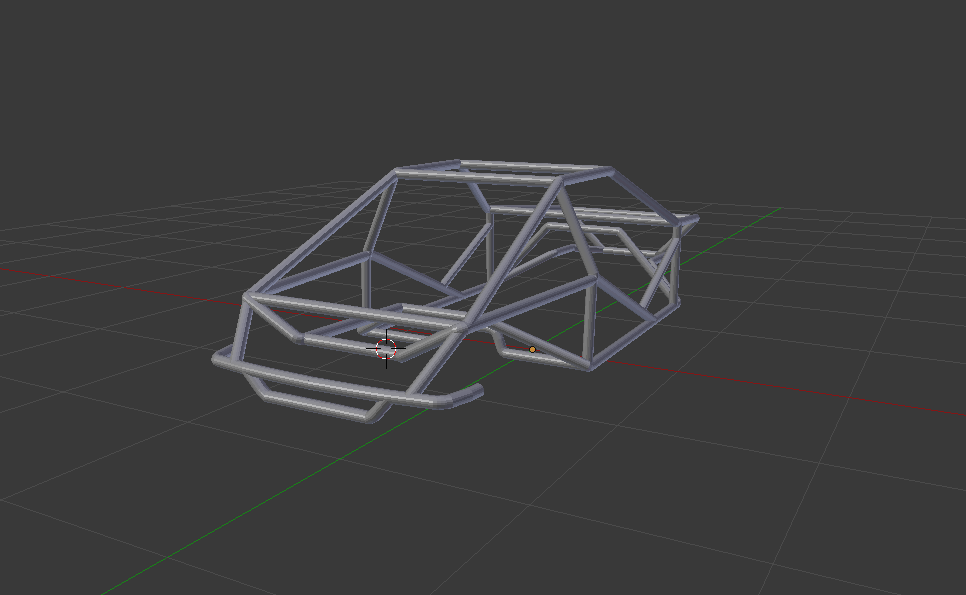This screenshot has height=595, width=966.
Task: Select the front bumper bar of the frame
Action: tap(347, 382)
